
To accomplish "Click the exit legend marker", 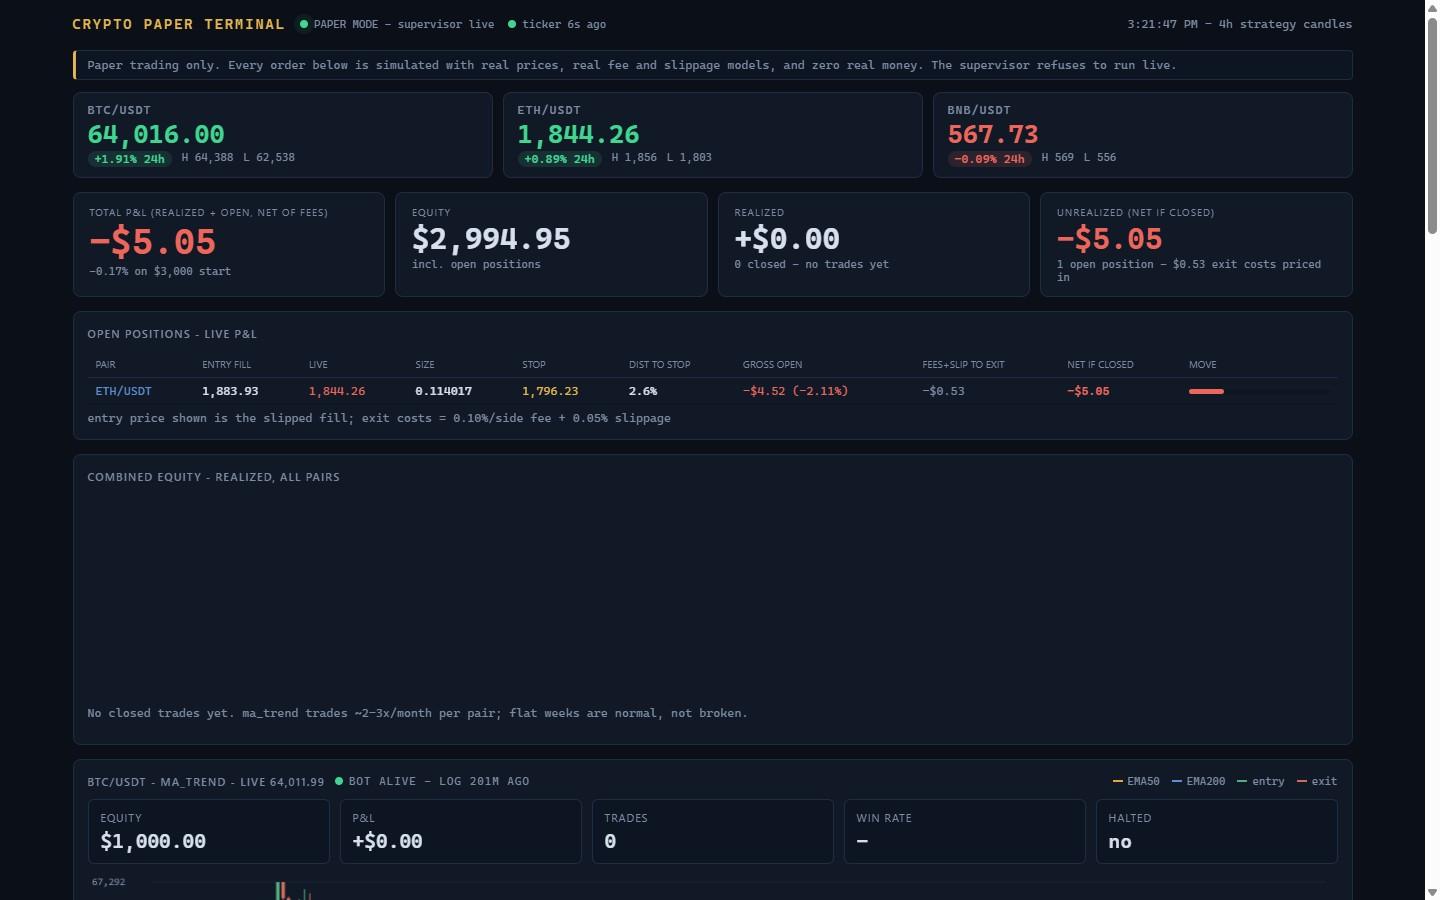I will pos(1302,781).
